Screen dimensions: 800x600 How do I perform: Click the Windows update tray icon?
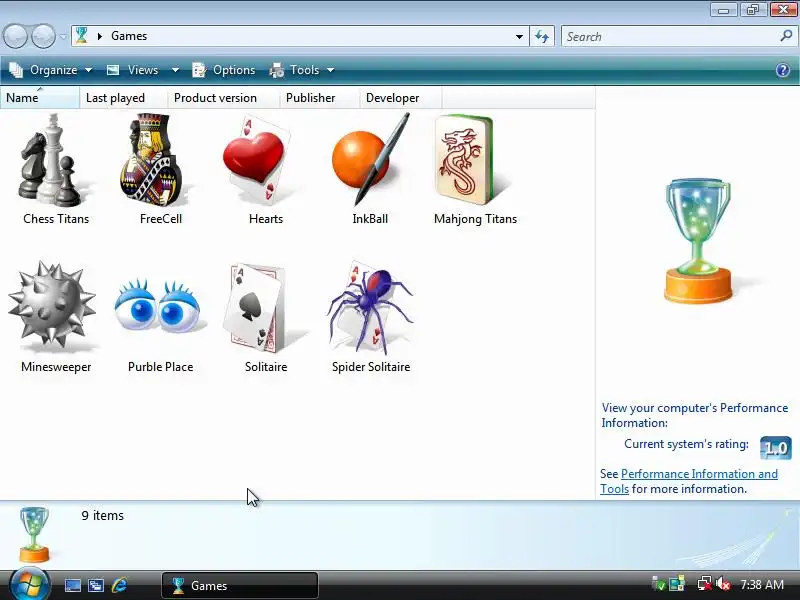677,584
